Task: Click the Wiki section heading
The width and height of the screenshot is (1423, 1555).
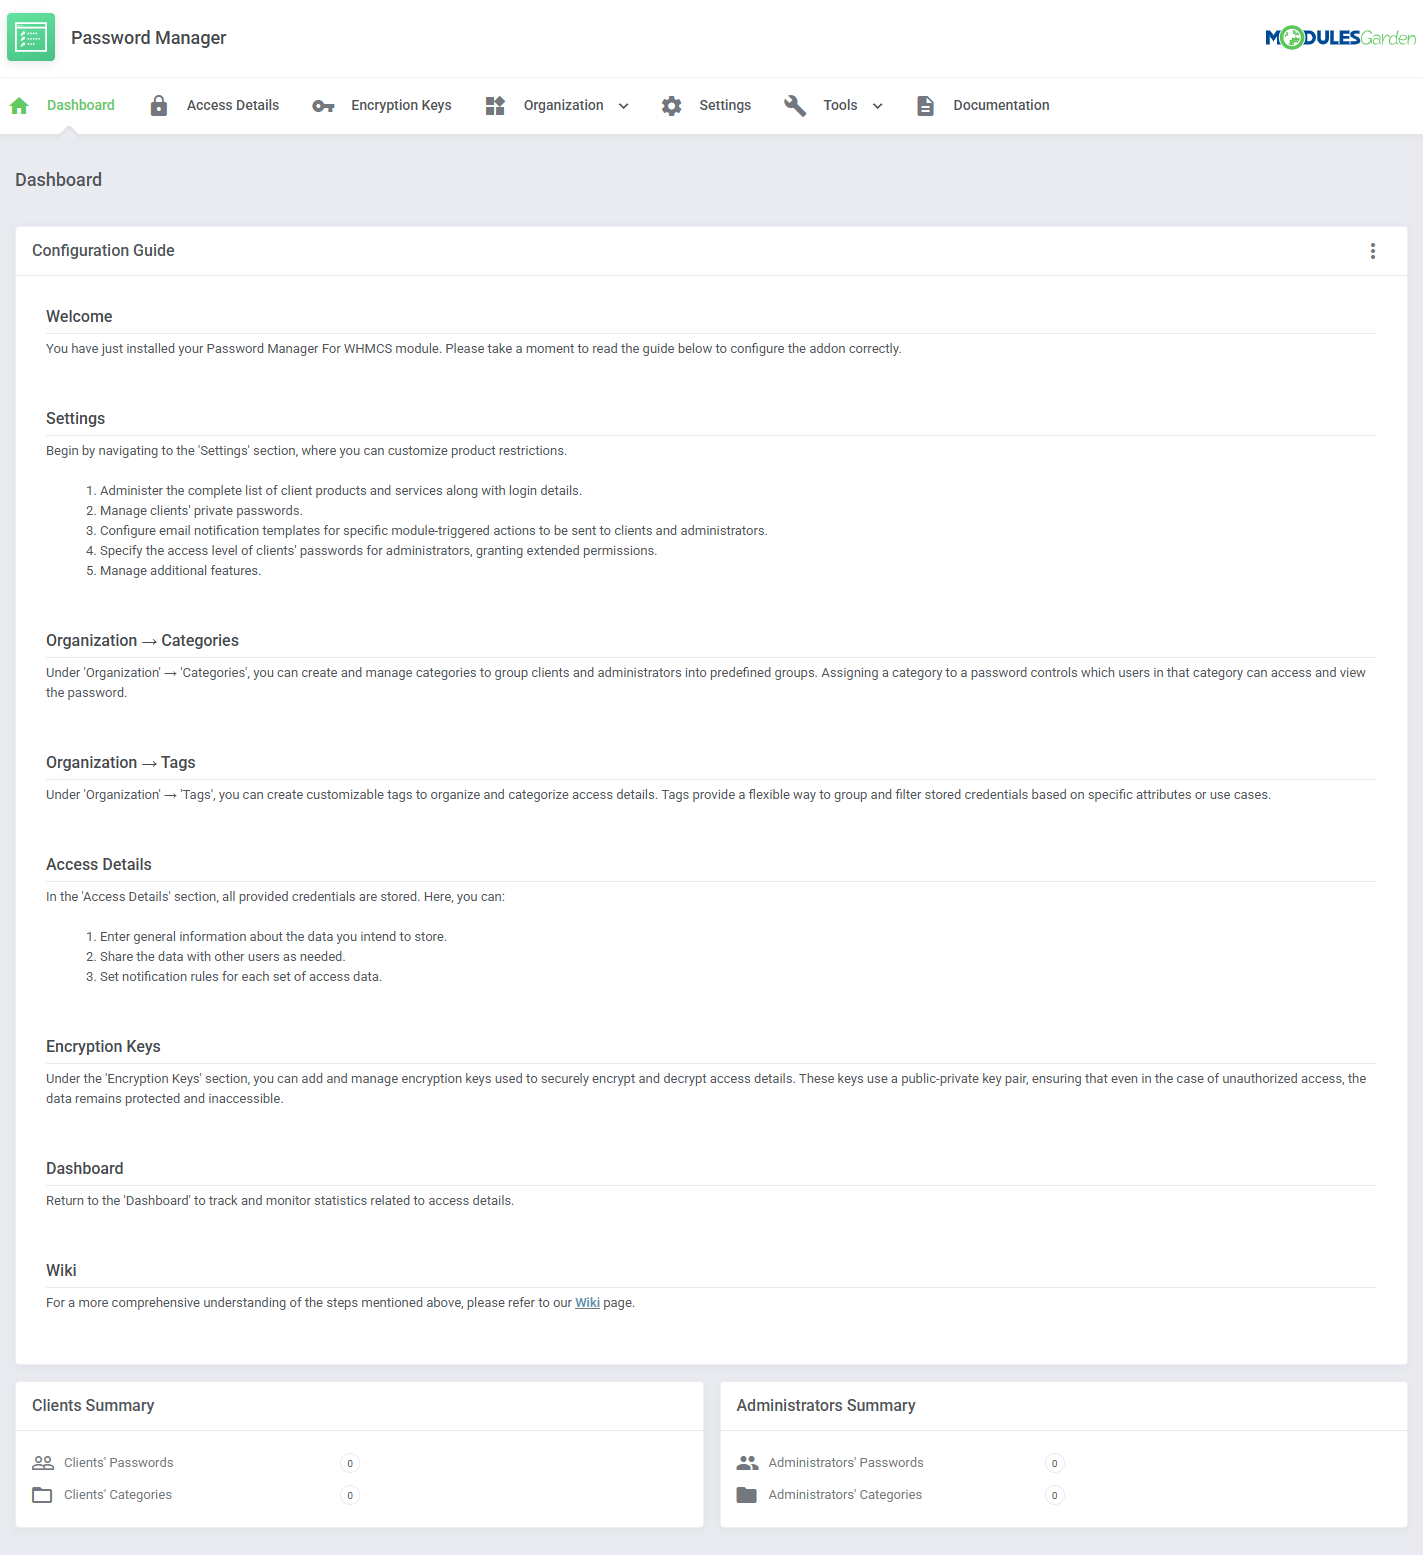Action: click(61, 1271)
